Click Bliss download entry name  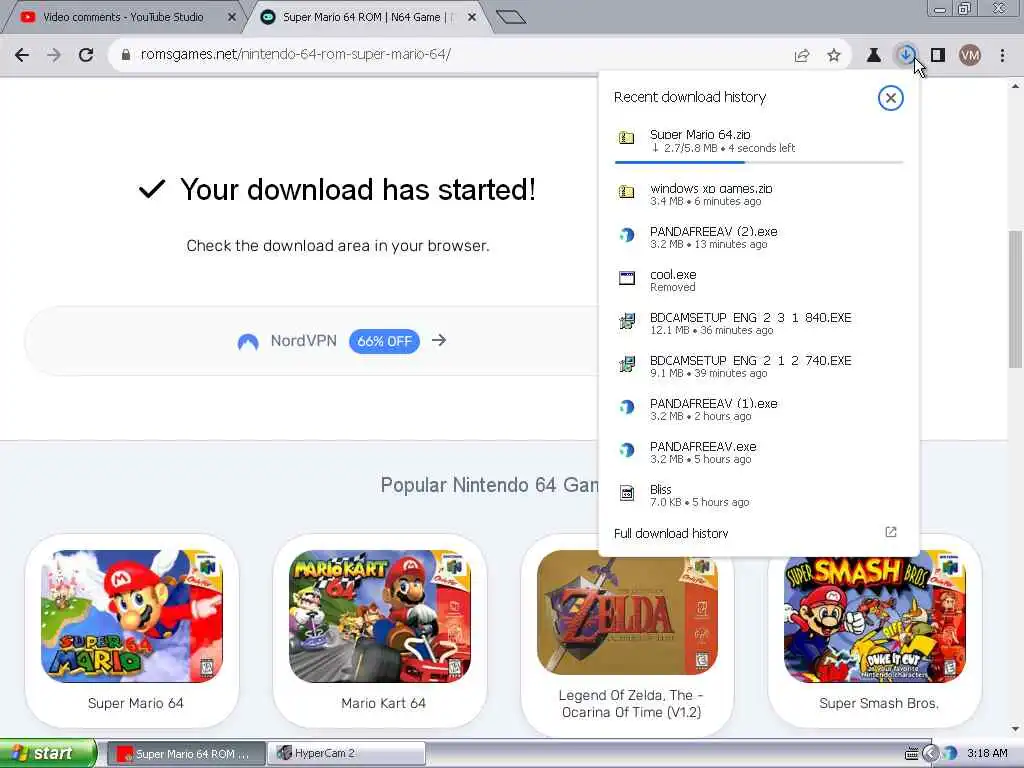click(661, 489)
